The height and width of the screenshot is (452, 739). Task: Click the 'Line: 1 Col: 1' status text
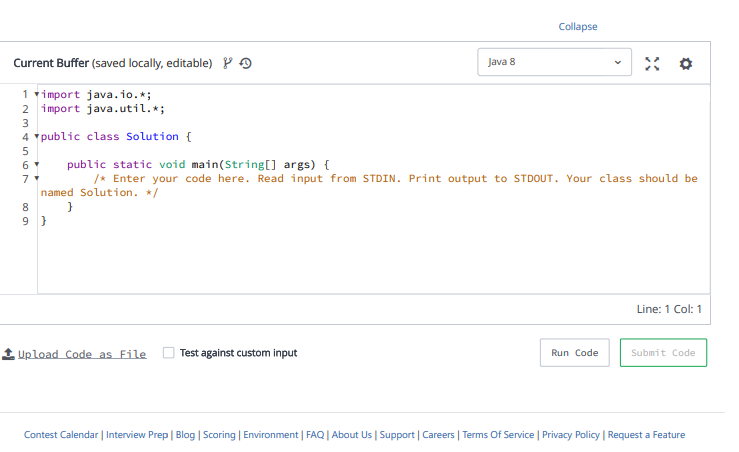(x=669, y=309)
